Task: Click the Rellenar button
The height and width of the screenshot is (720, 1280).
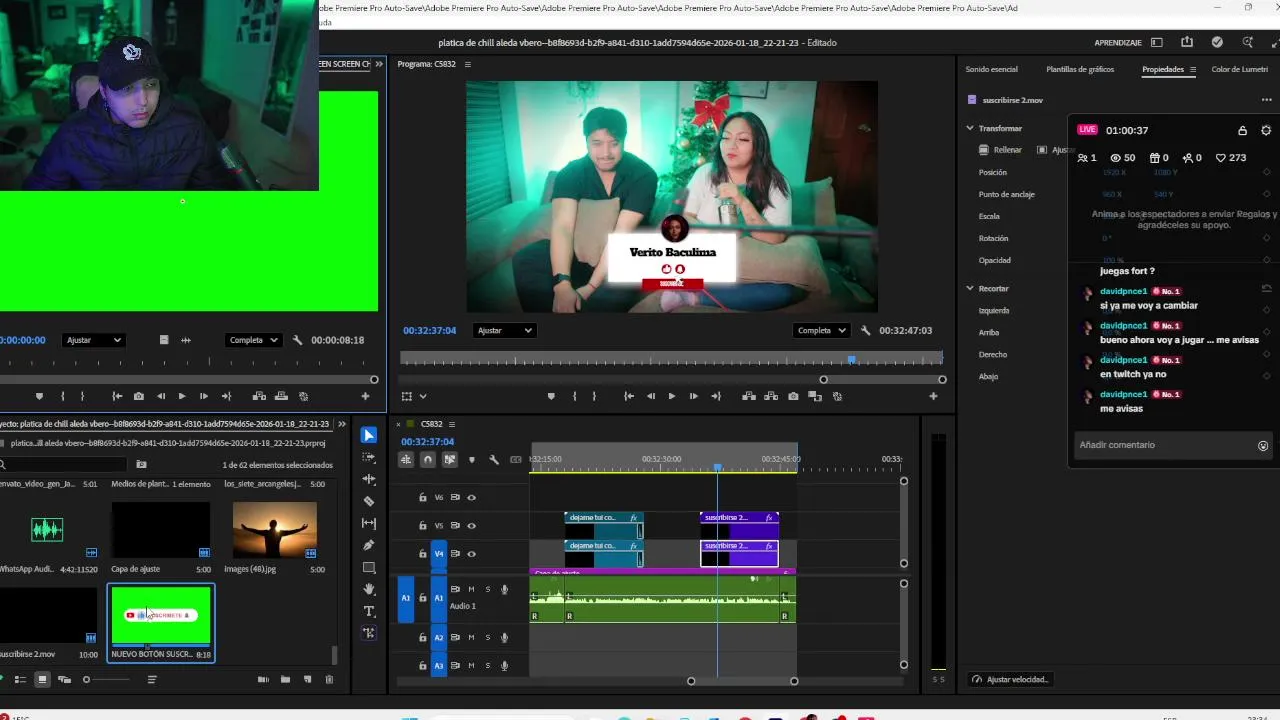Action: [1001, 150]
